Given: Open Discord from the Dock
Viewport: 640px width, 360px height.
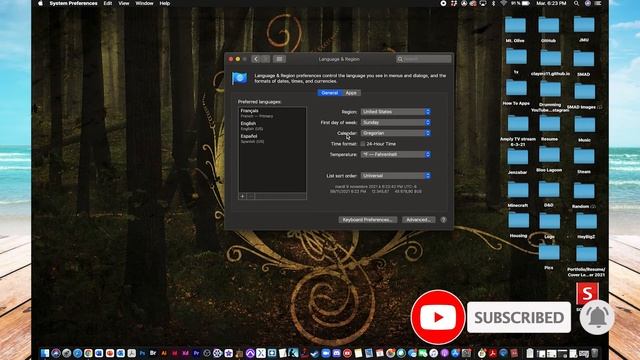Looking at the screenshot, I should [337, 353].
